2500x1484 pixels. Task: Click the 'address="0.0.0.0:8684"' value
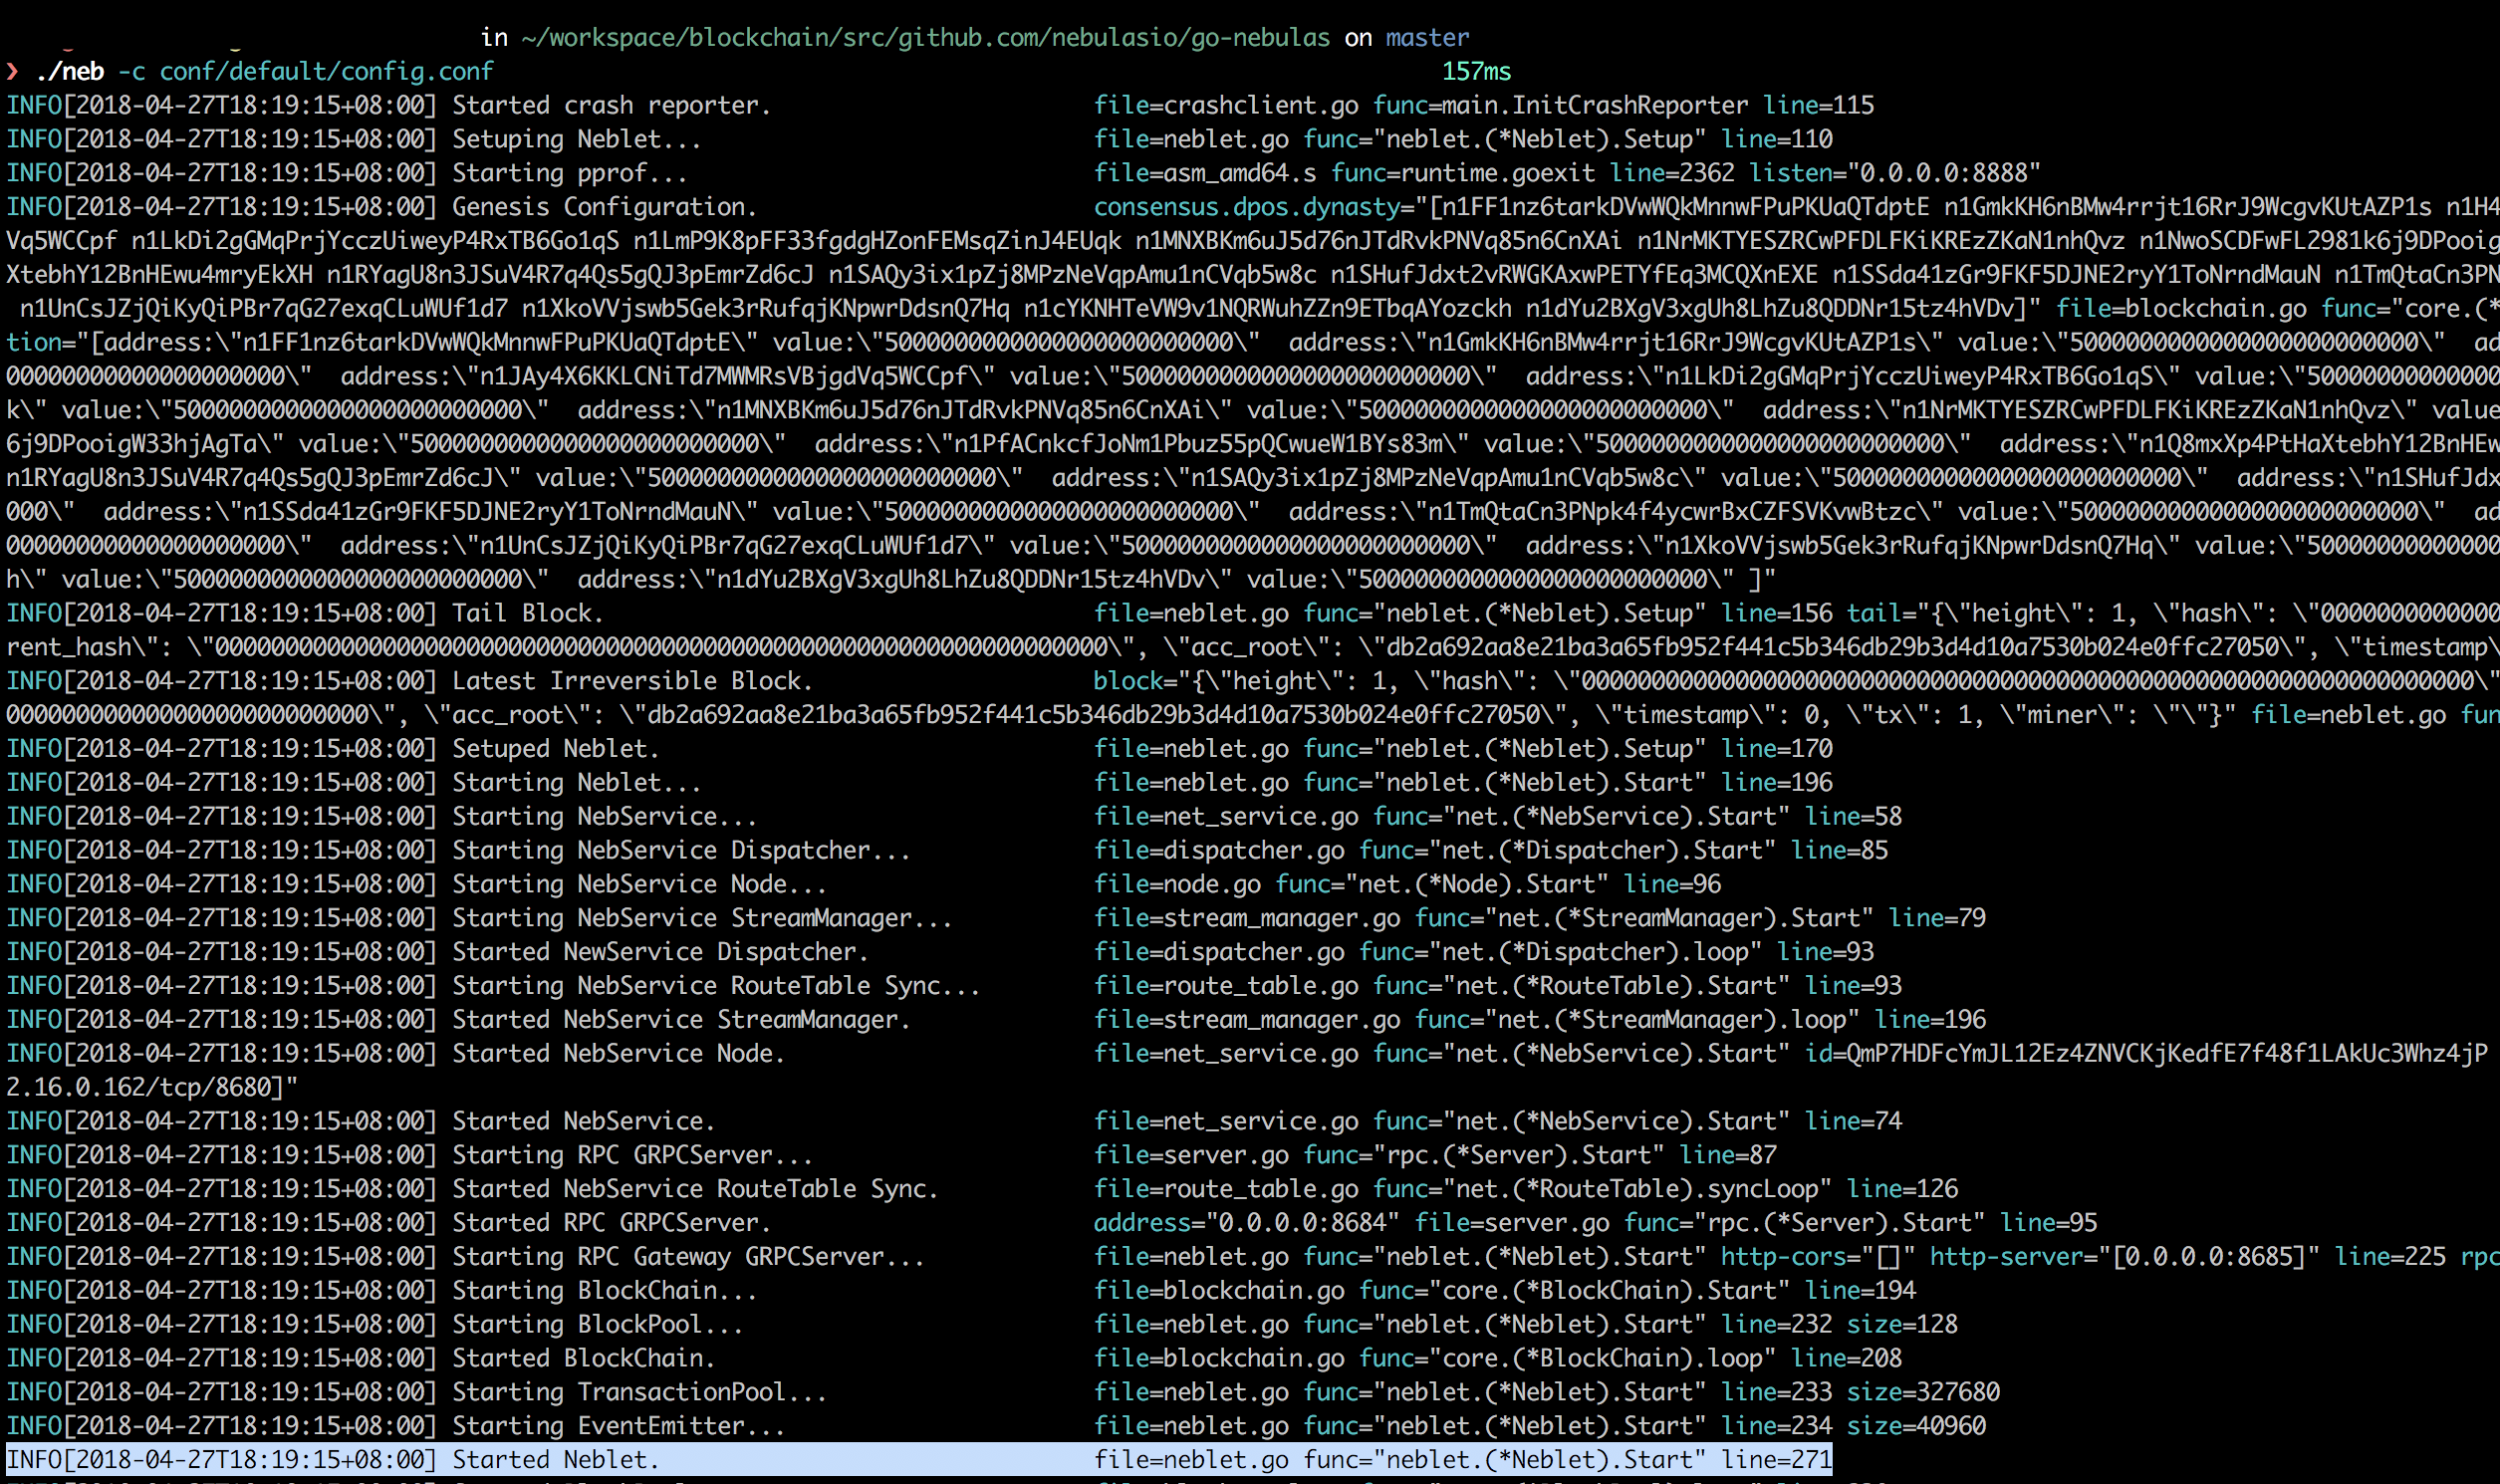coord(1247,1223)
